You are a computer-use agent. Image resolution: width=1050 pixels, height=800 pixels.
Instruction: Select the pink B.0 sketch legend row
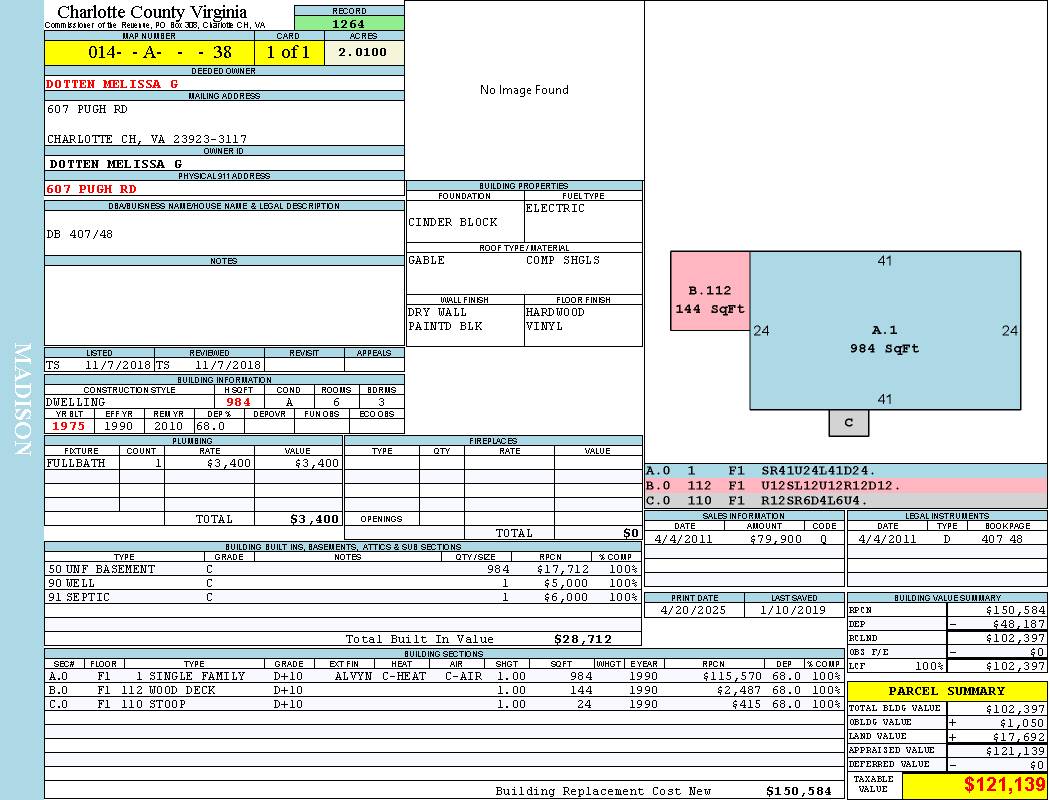pyautogui.click(x=845, y=486)
